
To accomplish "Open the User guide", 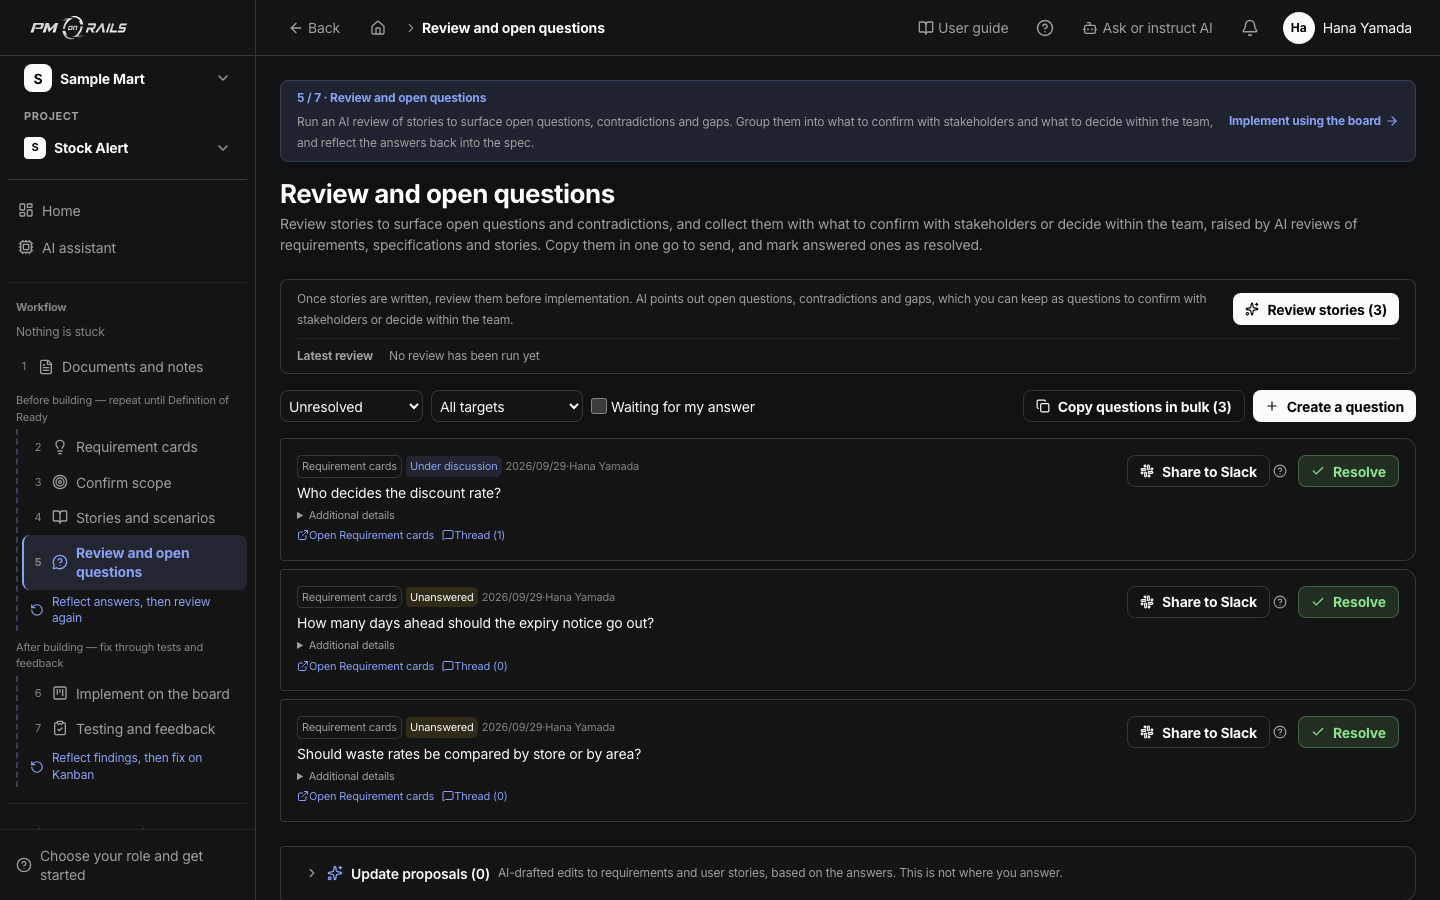I will click(963, 28).
